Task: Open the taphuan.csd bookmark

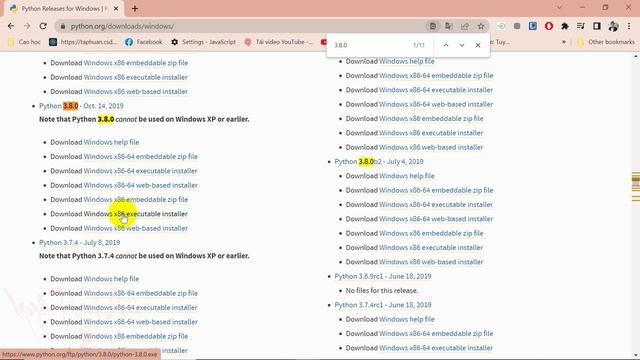Action: [83, 42]
